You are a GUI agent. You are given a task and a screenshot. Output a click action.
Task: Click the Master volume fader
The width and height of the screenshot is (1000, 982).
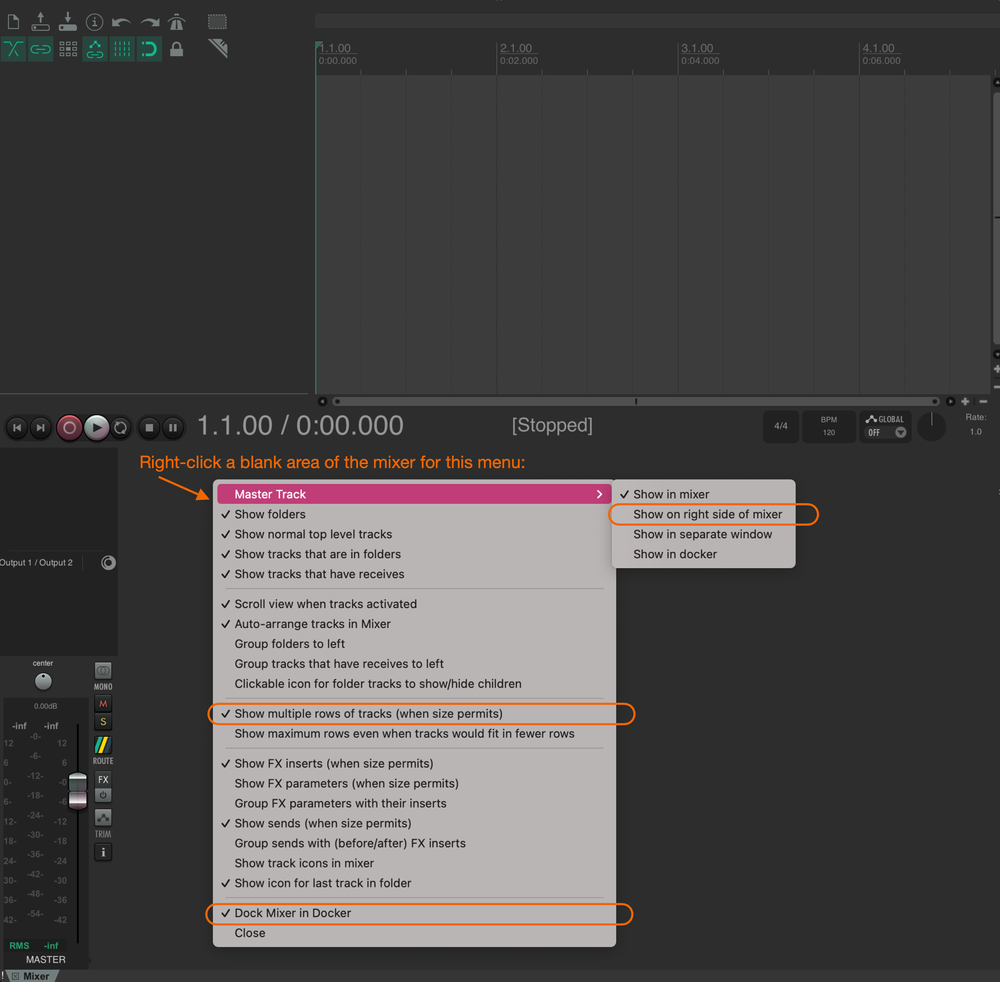tap(78, 790)
